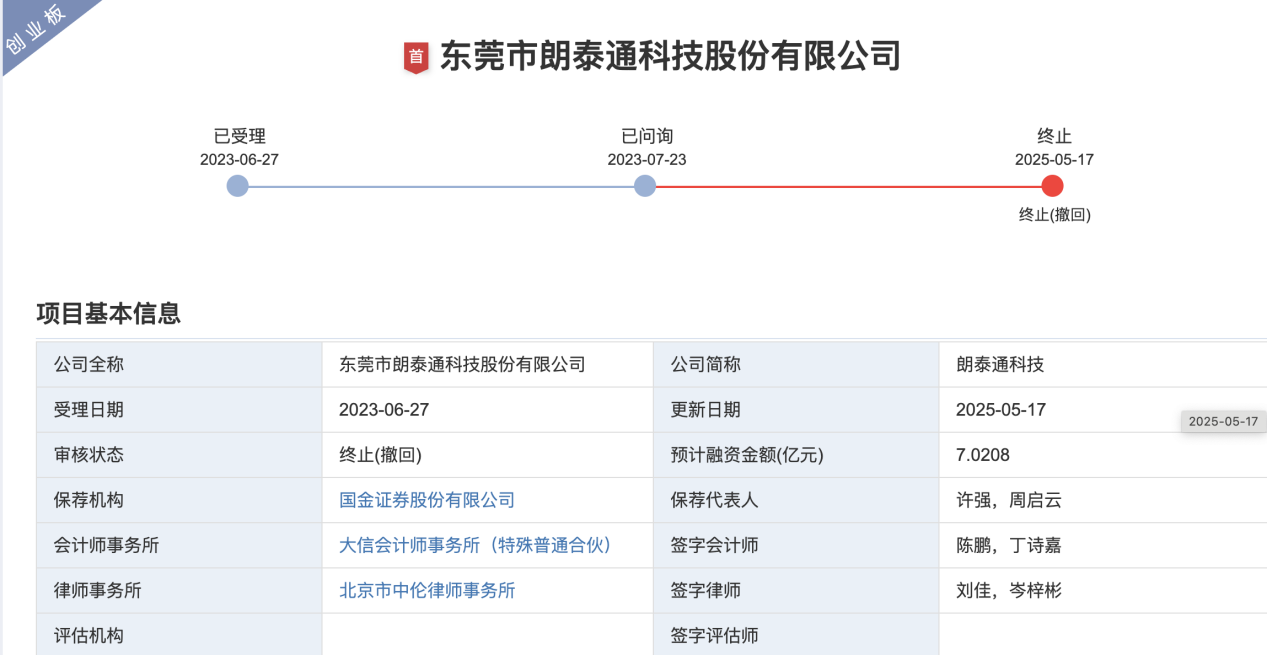Click the grey 2025-05-17 tooltip

click(x=1223, y=421)
